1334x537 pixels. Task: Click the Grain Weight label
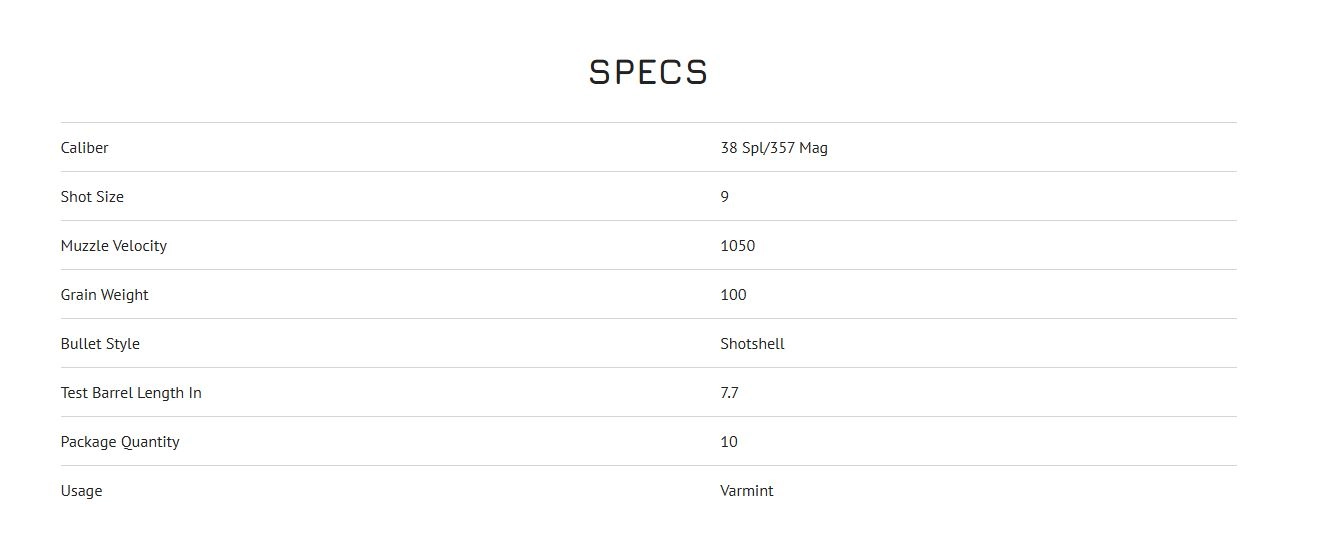(104, 295)
